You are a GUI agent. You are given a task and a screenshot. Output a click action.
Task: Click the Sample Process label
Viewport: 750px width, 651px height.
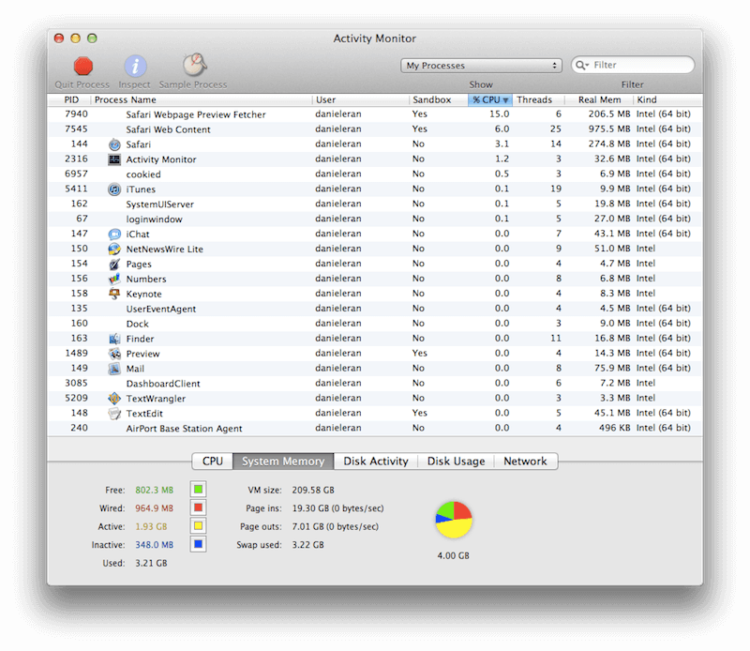pos(193,85)
